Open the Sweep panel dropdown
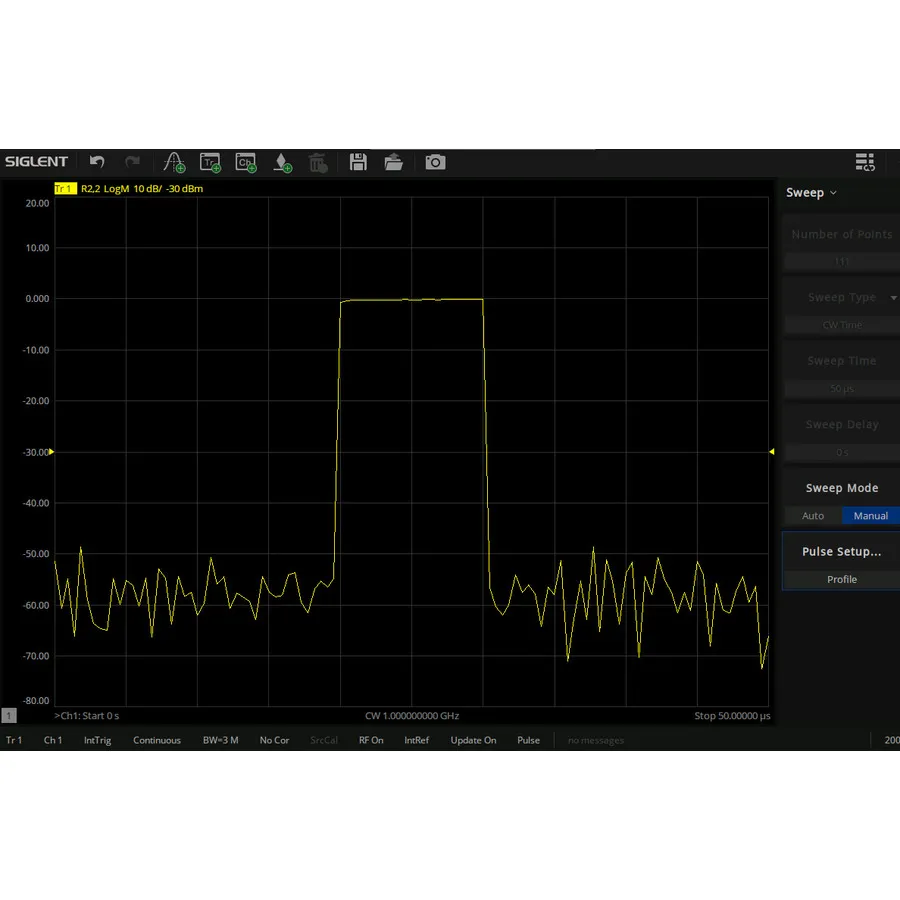Image resolution: width=900 pixels, height=900 pixels. click(812, 192)
